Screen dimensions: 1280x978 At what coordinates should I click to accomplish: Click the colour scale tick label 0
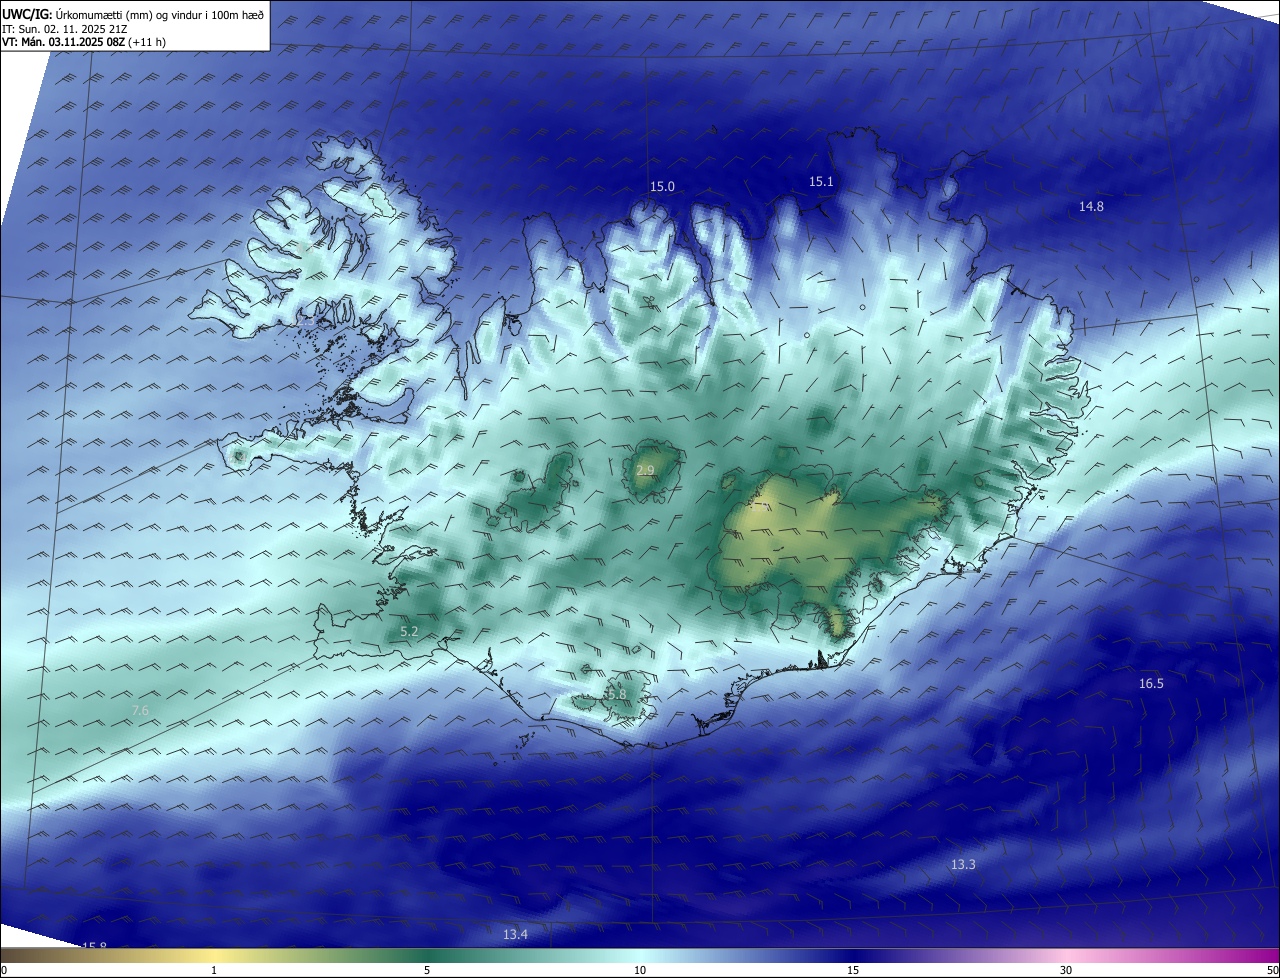[4, 970]
